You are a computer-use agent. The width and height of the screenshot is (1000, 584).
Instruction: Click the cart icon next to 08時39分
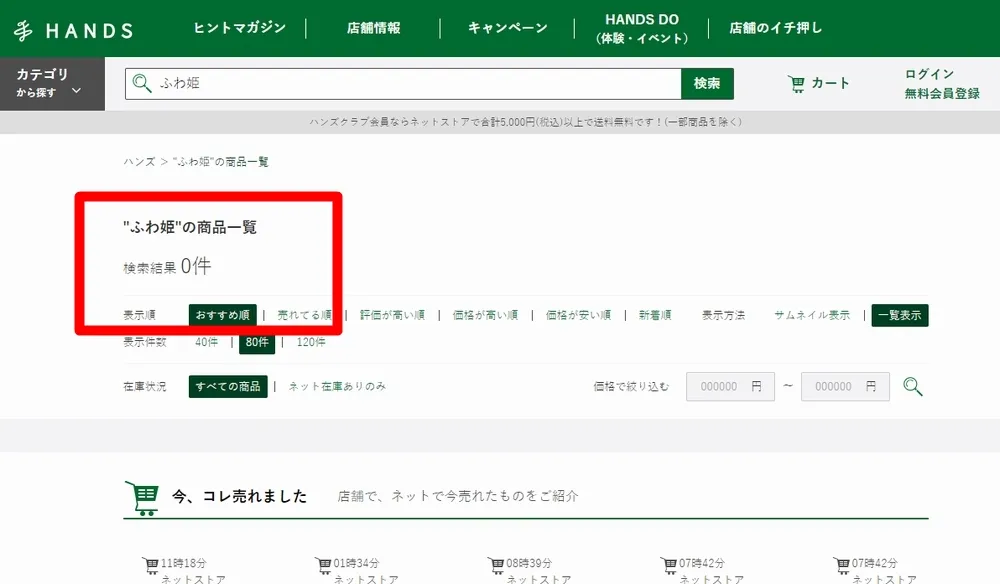point(496,565)
